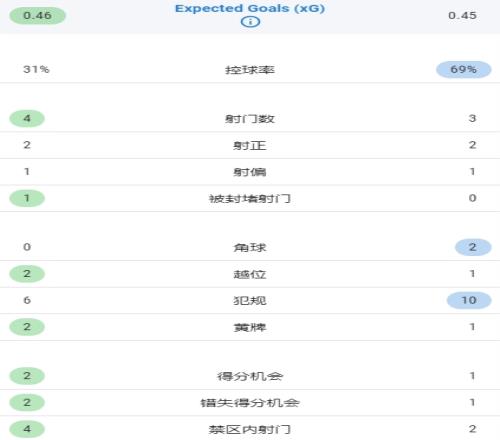Click away 得分机会 value 1

[472, 376]
